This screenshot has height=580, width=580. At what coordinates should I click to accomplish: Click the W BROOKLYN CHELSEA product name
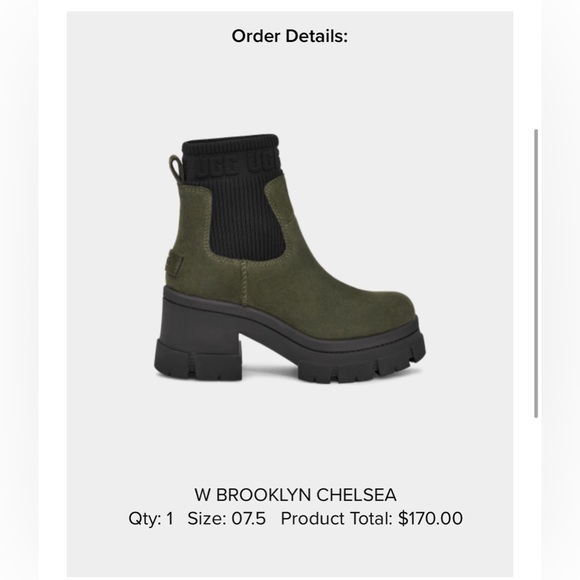coord(296,495)
